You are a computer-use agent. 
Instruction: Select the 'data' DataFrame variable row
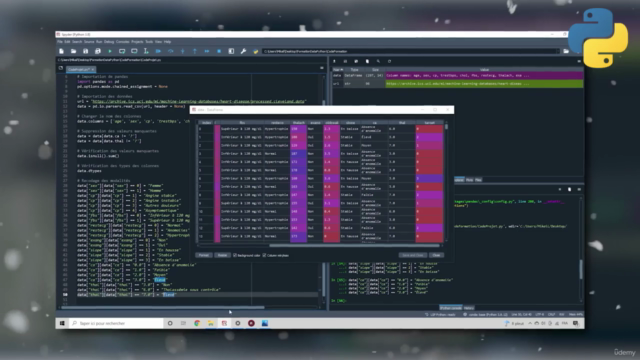click(457, 76)
